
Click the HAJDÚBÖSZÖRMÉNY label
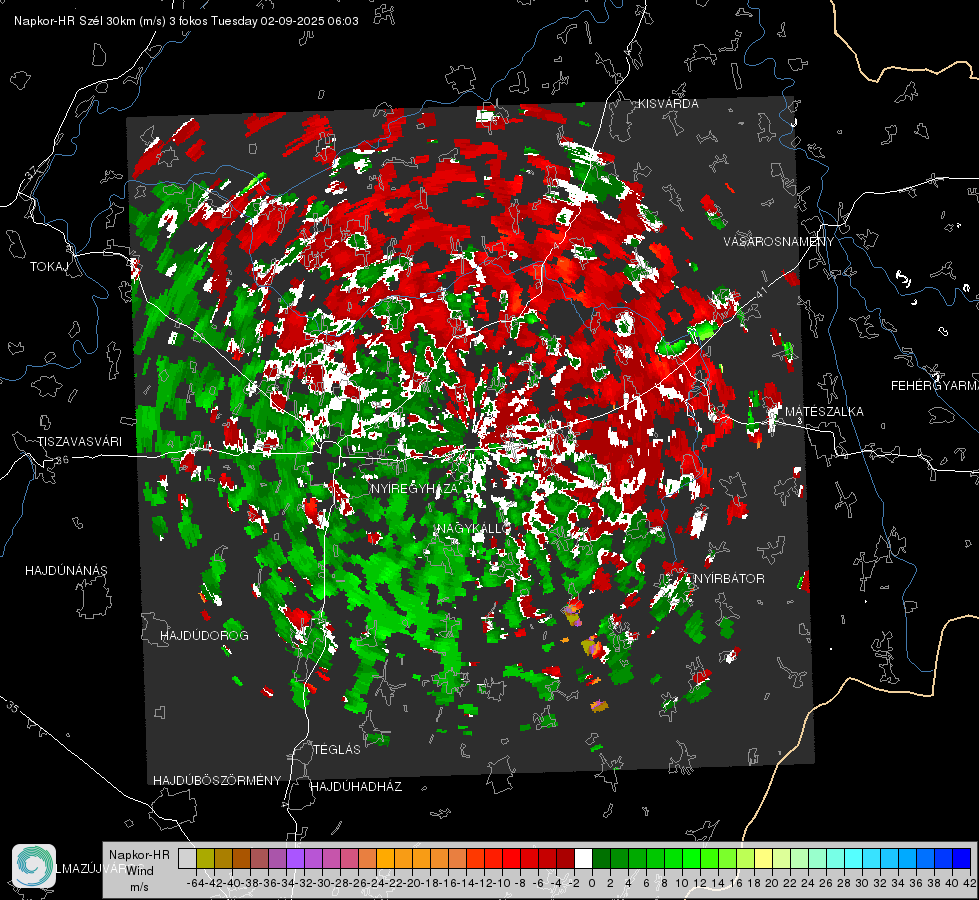coord(217,781)
